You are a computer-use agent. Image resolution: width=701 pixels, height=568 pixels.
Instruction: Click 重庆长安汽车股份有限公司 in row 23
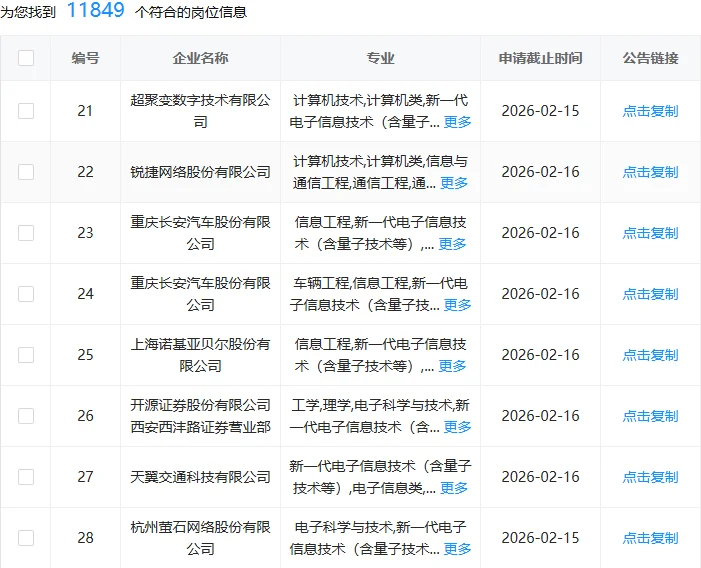point(200,233)
